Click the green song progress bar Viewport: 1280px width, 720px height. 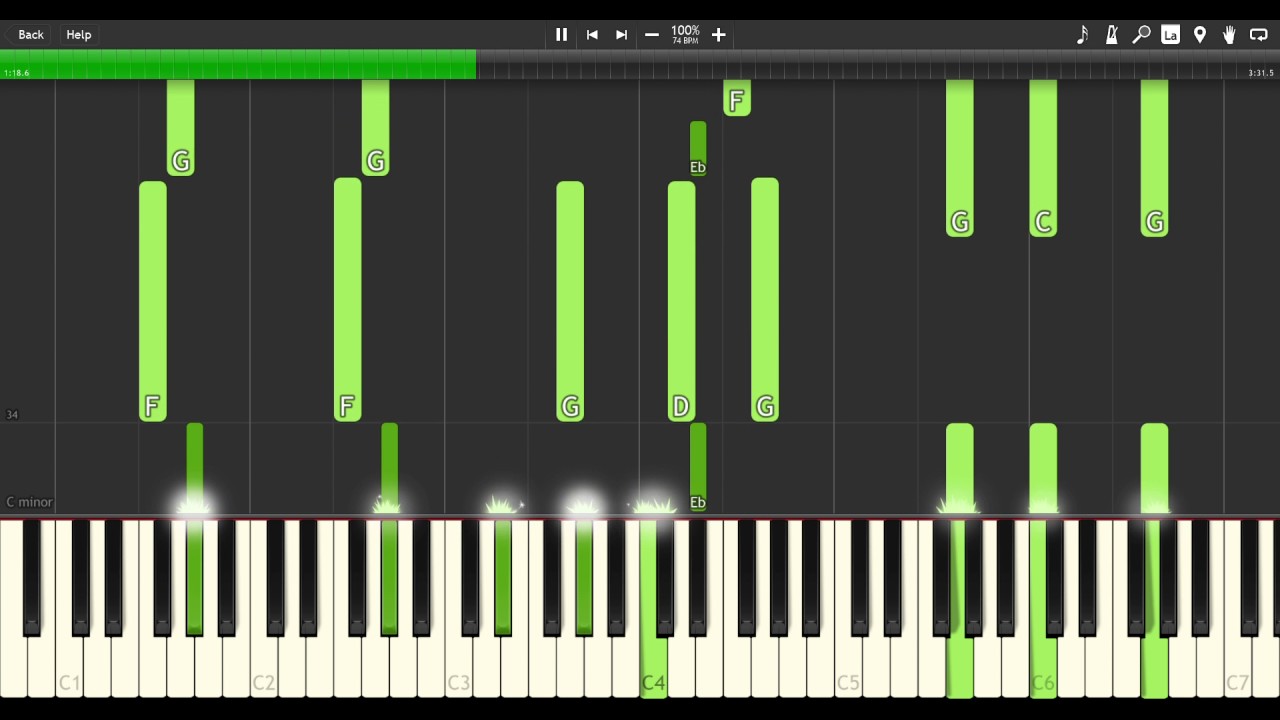pyautogui.click(x=238, y=64)
